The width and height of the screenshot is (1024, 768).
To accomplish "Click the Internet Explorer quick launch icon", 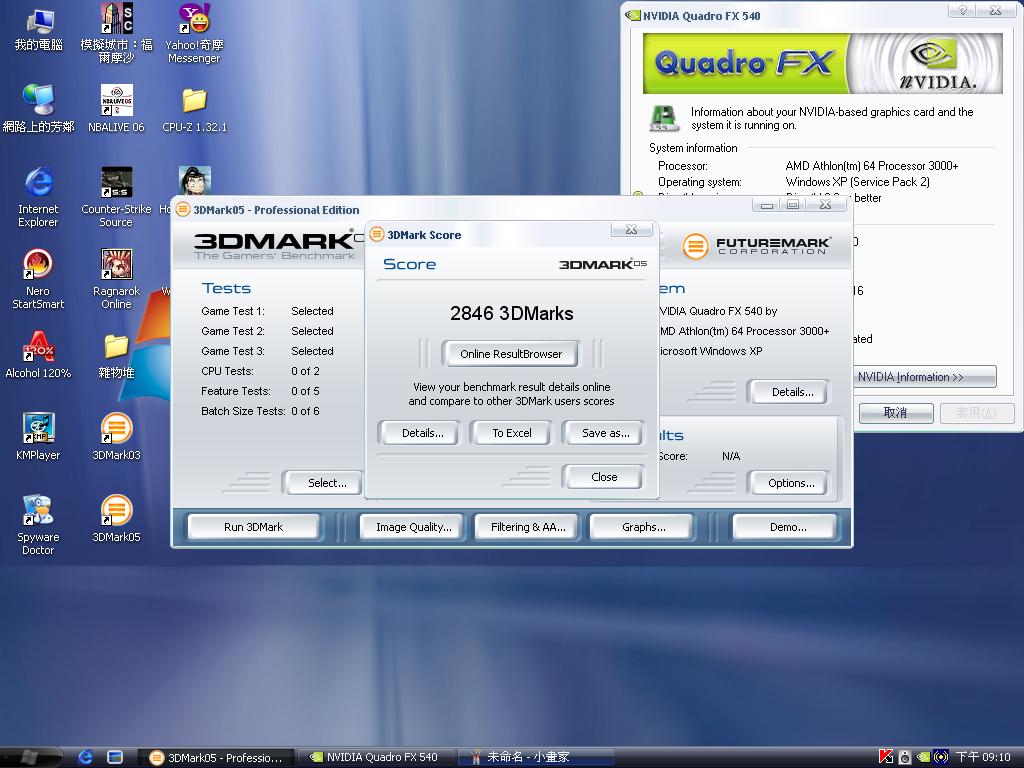I will [86, 757].
